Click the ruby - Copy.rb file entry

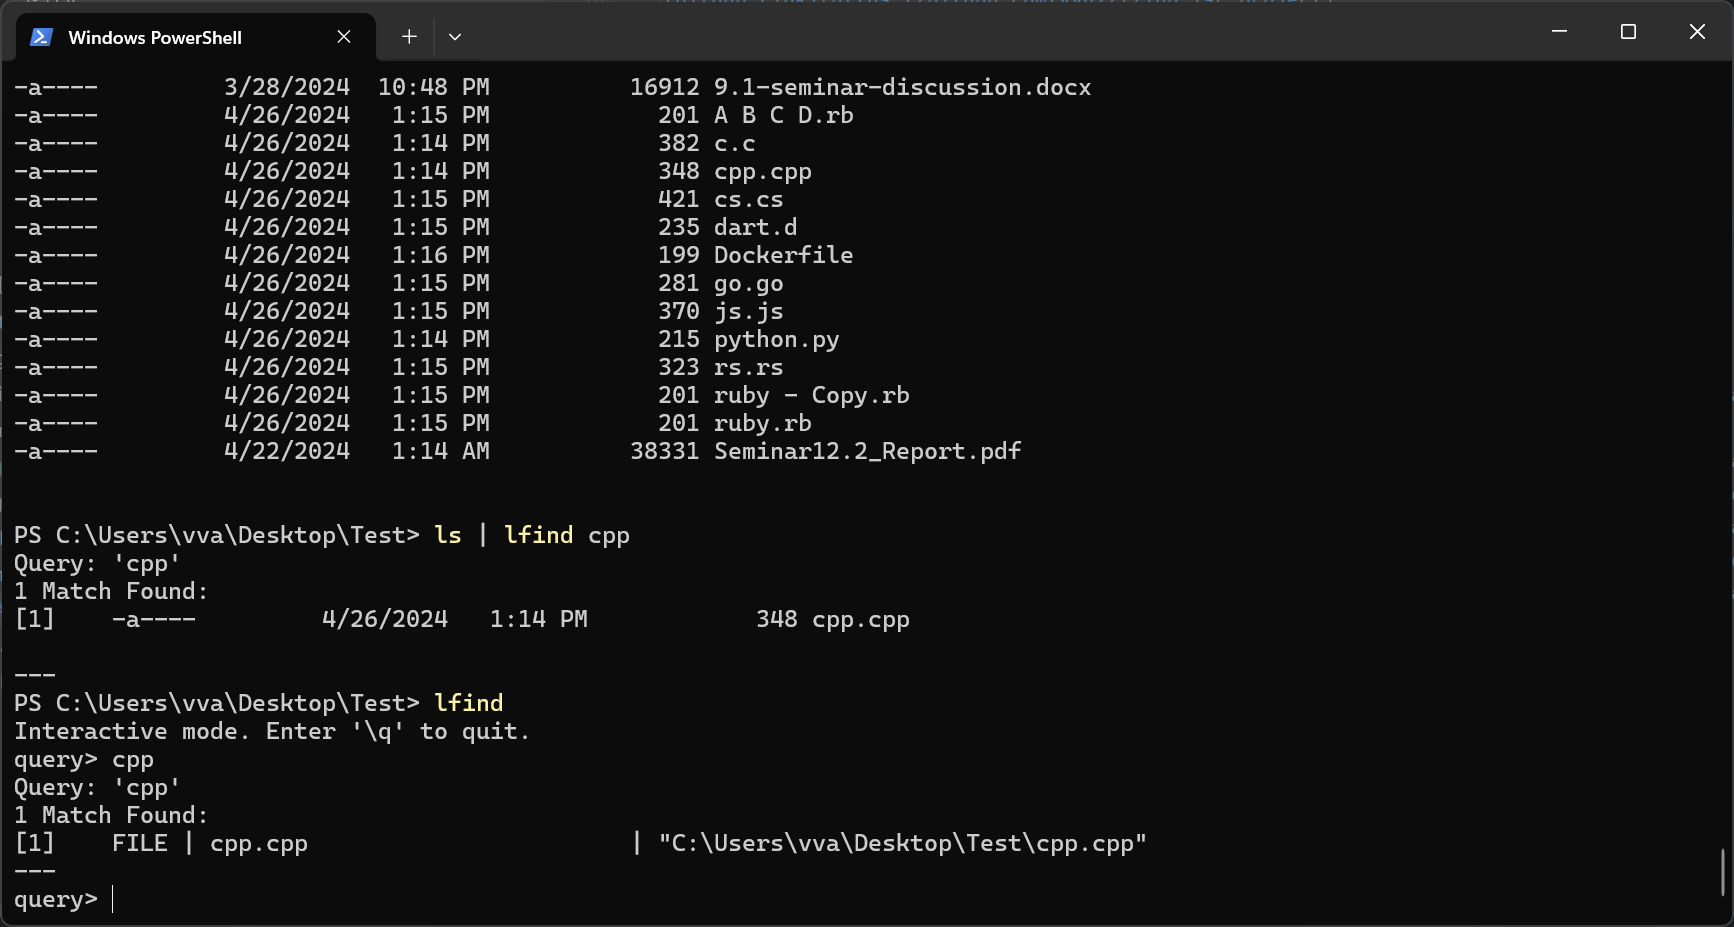tap(811, 395)
